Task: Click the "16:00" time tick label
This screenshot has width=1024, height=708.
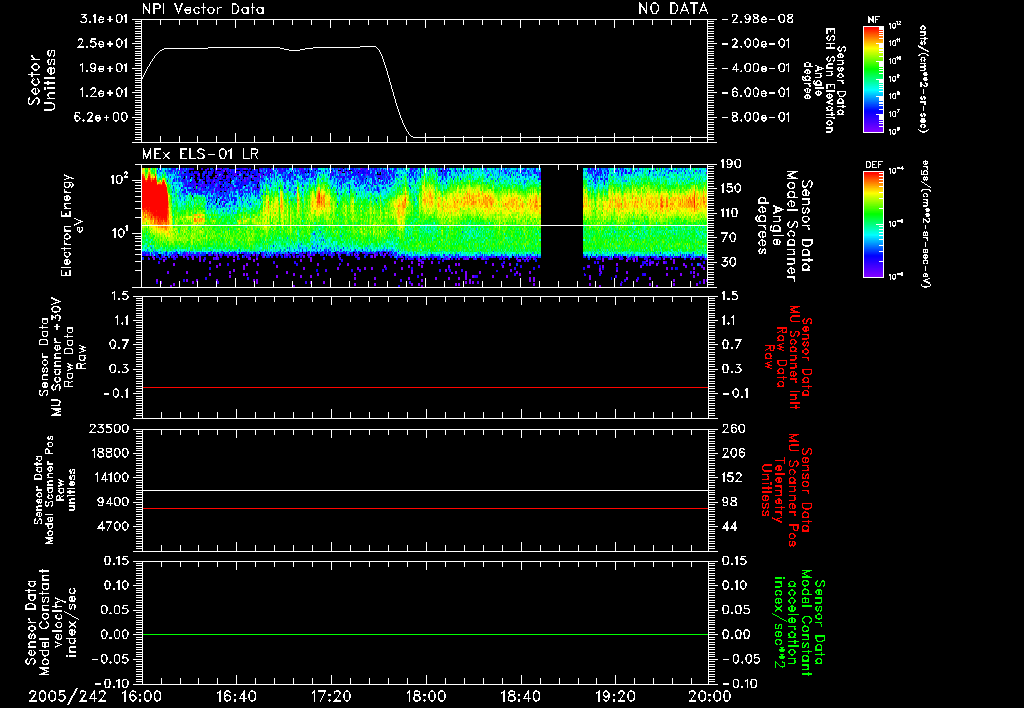Action: (x=142, y=696)
